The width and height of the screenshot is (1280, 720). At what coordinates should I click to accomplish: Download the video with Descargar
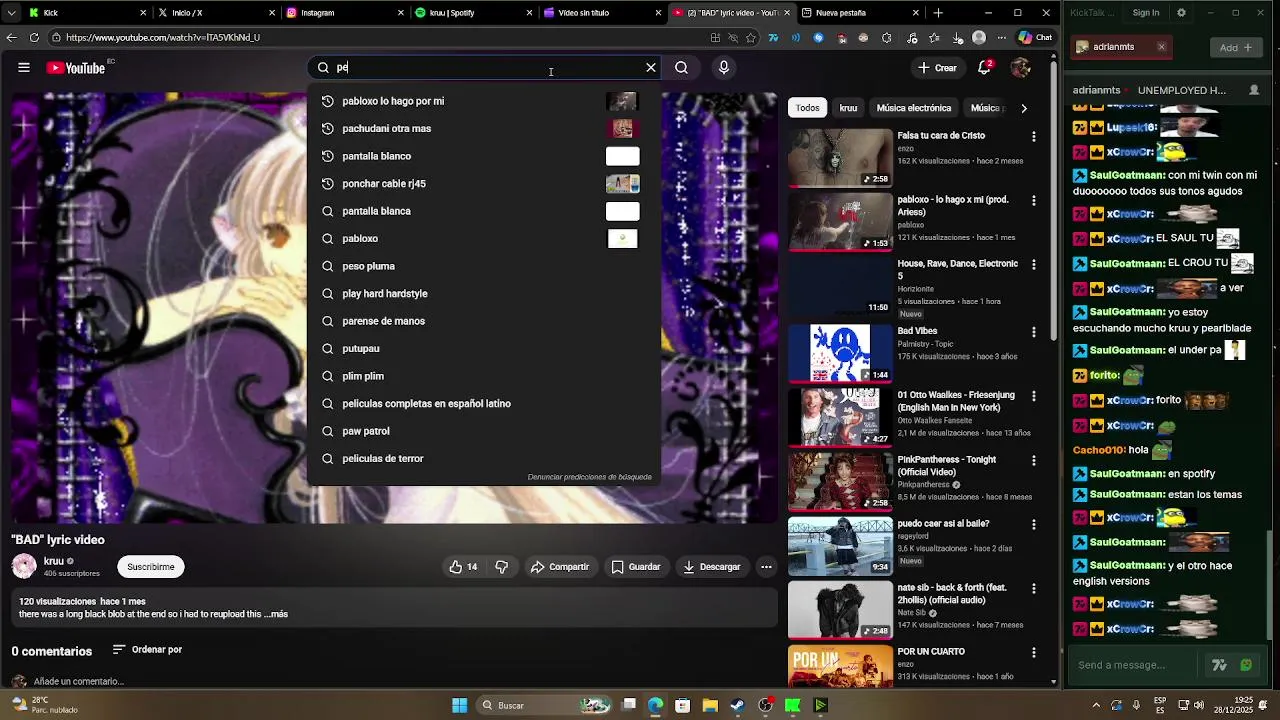712,567
